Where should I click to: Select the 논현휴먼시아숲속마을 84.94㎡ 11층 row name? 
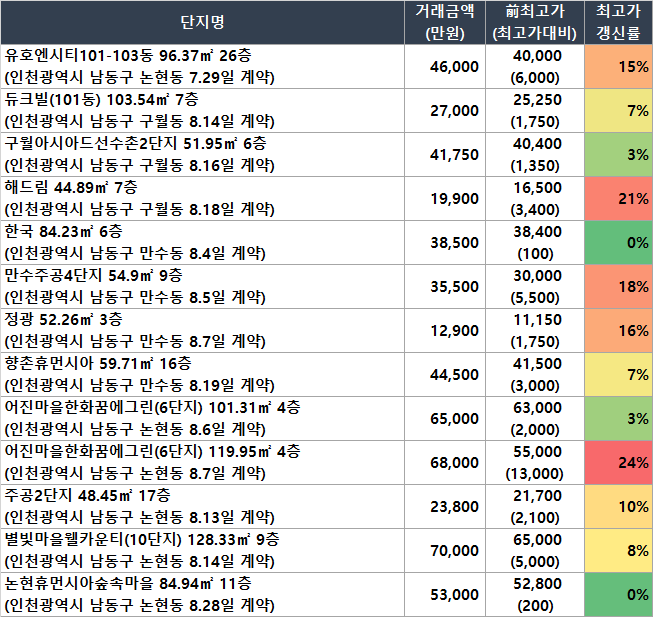coord(202,595)
